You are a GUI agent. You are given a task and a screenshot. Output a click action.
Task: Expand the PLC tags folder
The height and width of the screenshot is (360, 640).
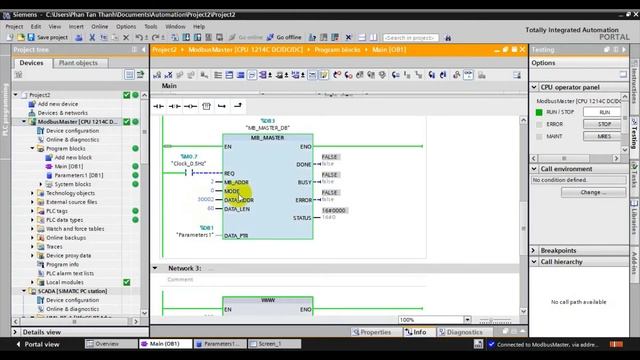(32, 211)
